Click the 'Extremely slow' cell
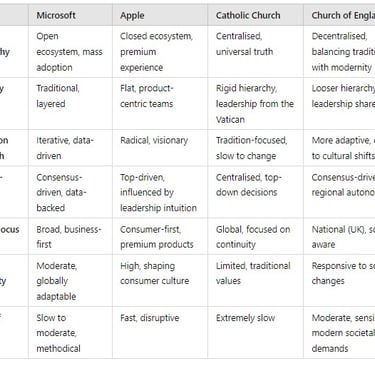Image resolution: width=375 pixels, height=366 pixels. coord(255,333)
